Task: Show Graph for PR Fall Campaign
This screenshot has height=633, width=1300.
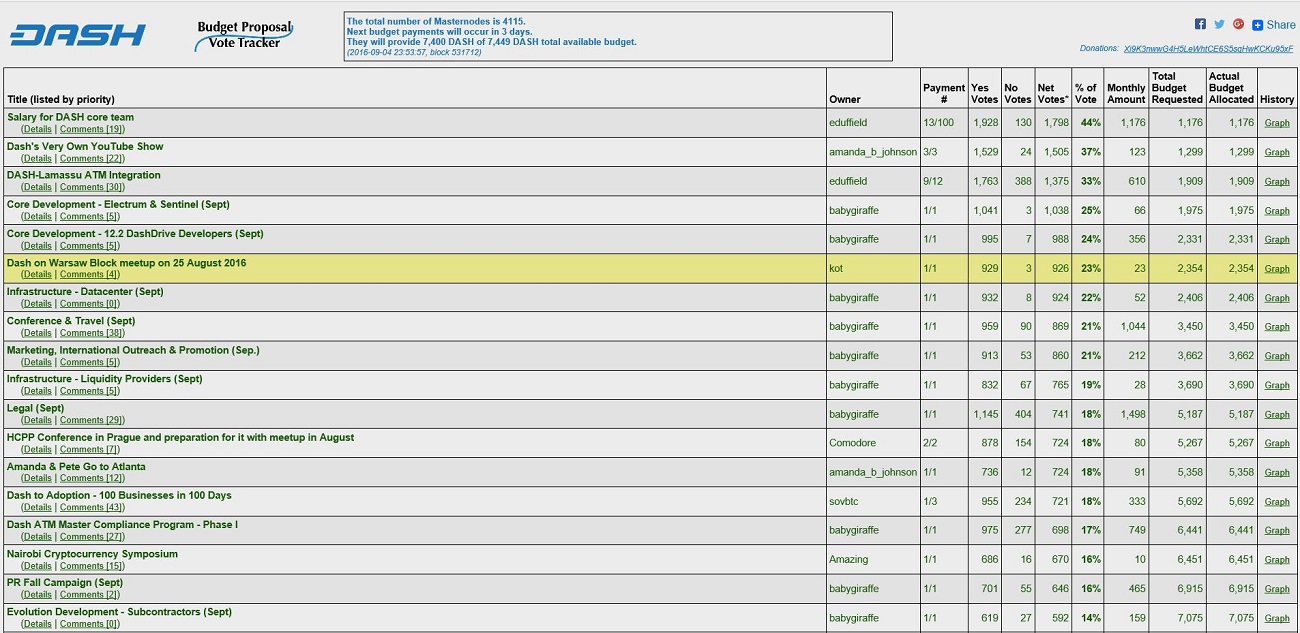Action: click(1277, 589)
